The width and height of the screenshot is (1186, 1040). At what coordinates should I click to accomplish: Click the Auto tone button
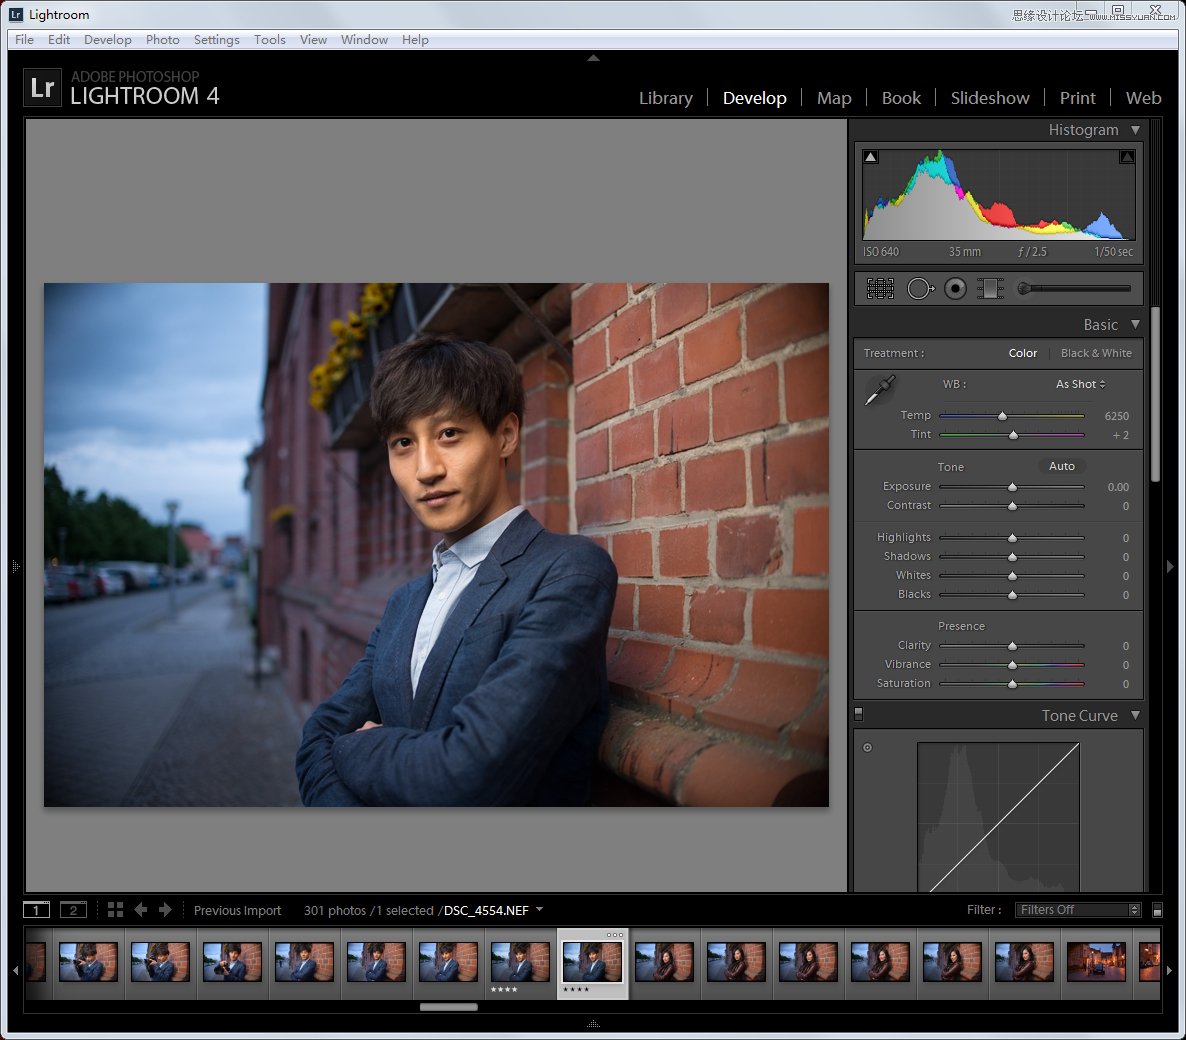[1061, 466]
